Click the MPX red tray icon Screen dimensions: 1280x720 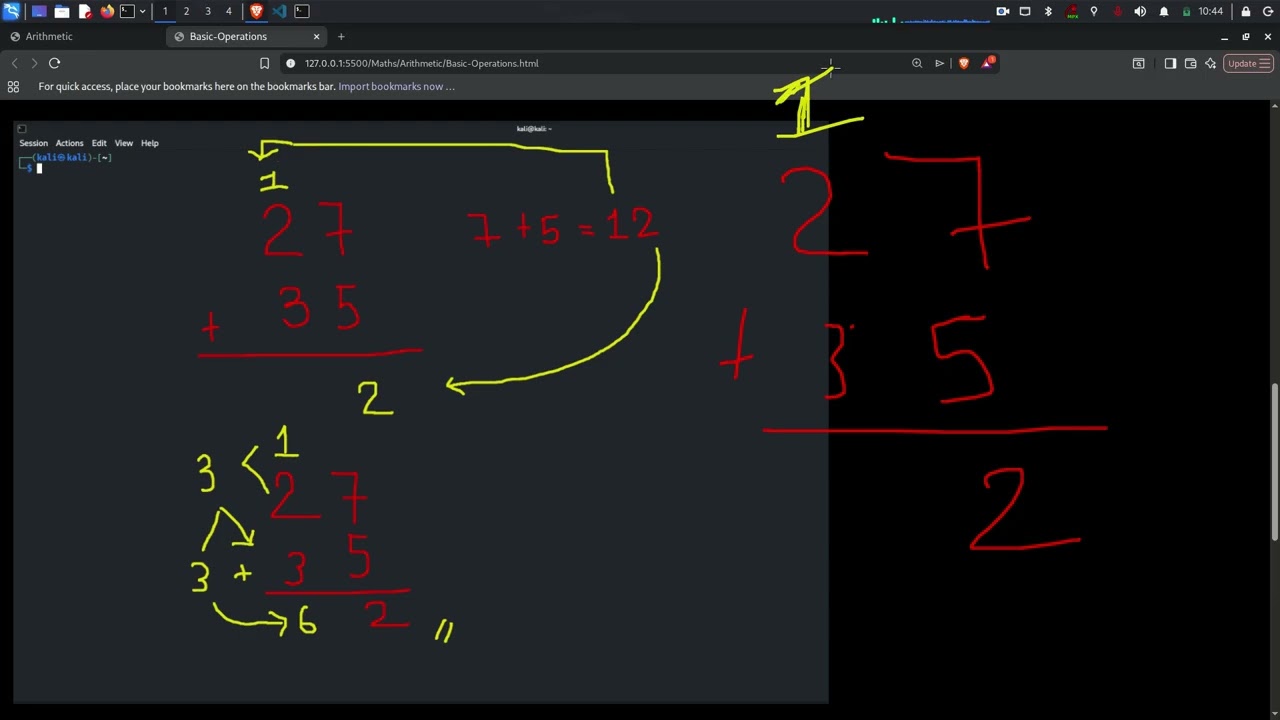pos(1072,11)
